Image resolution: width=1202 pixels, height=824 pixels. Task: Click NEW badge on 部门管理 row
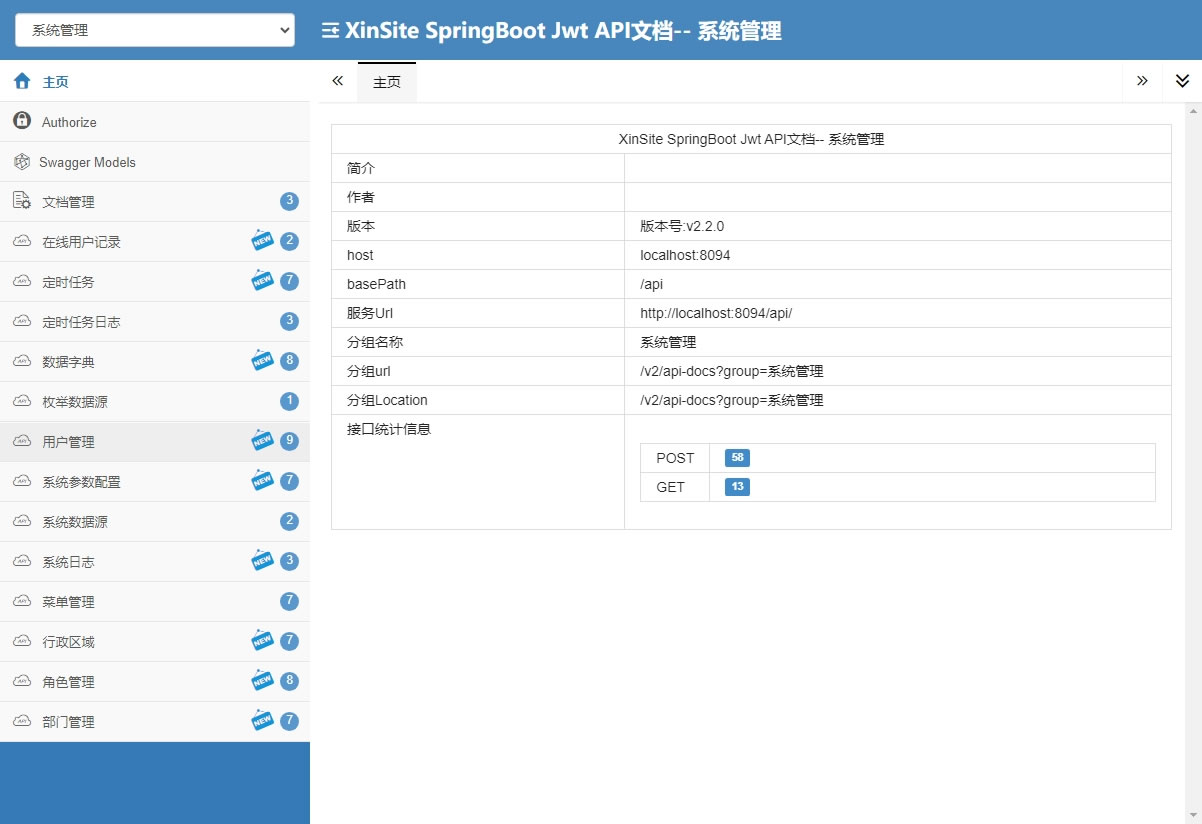coord(262,720)
